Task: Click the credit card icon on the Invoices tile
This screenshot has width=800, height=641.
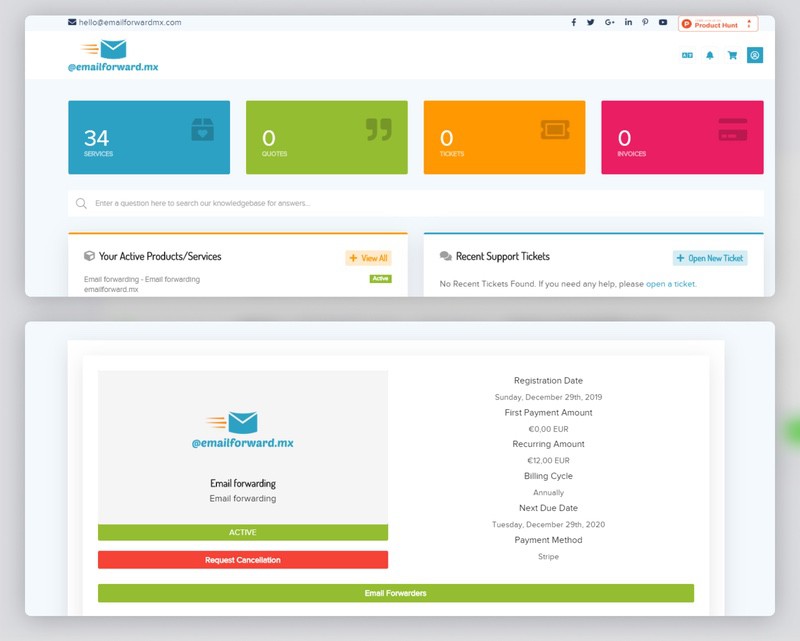Action: tap(733, 130)
